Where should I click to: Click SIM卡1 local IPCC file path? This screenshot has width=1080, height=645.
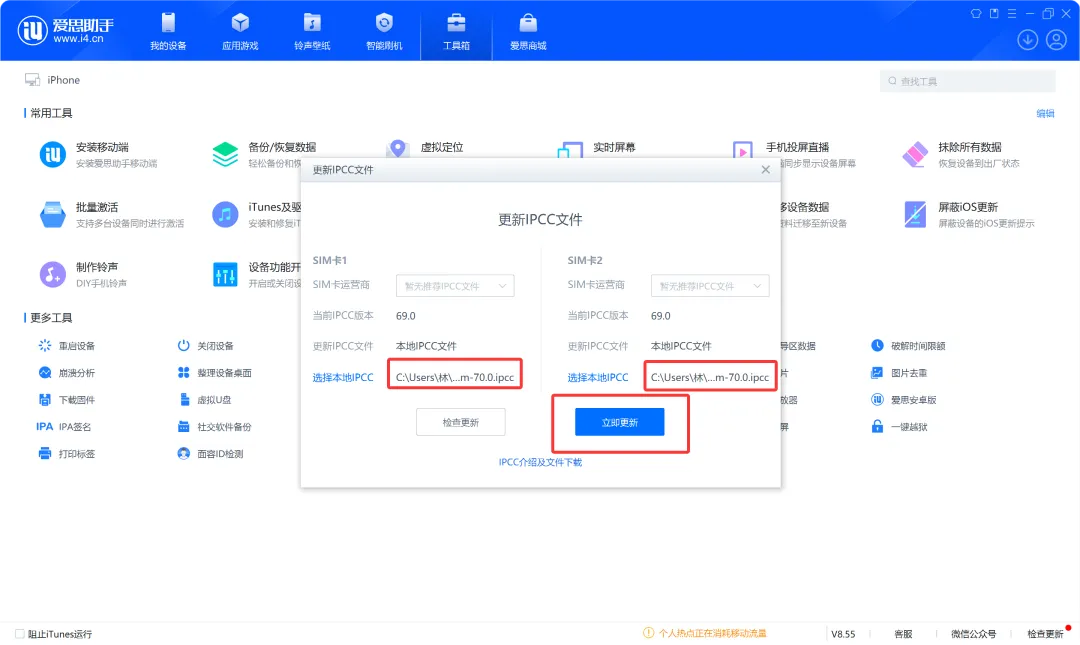click(455, 377)
